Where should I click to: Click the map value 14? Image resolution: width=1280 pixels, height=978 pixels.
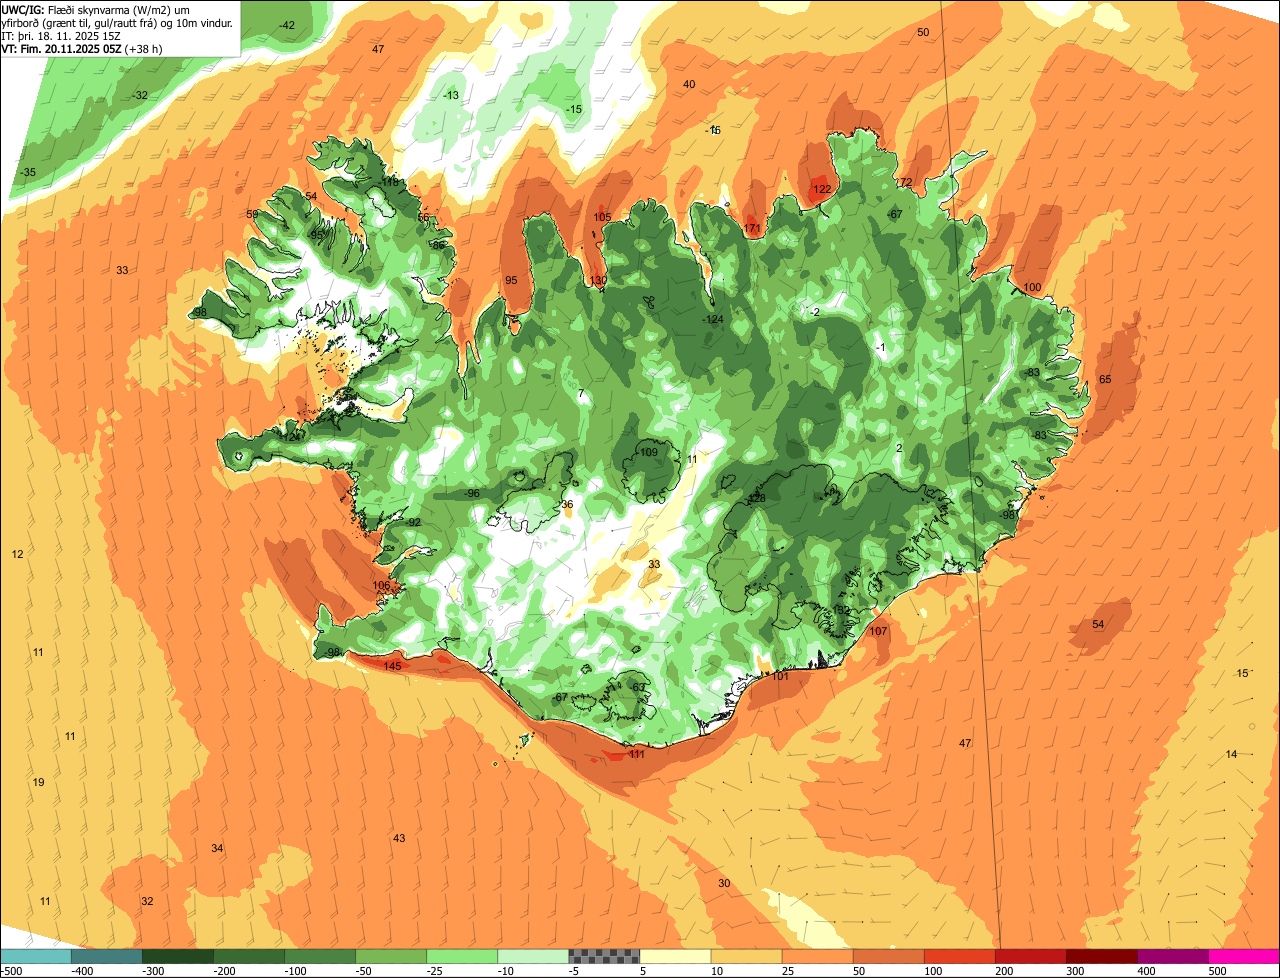pos(1231,754)
